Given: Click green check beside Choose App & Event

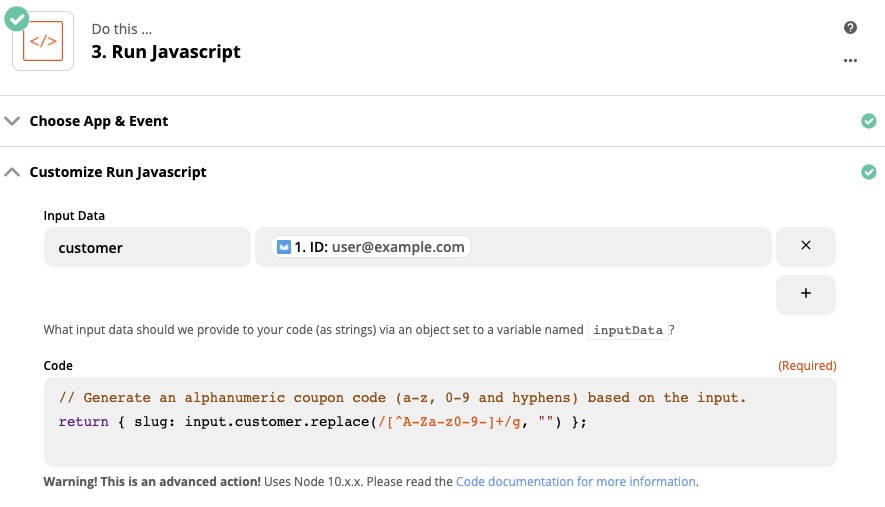Looking at the screenshot, I should coord(868,121).
